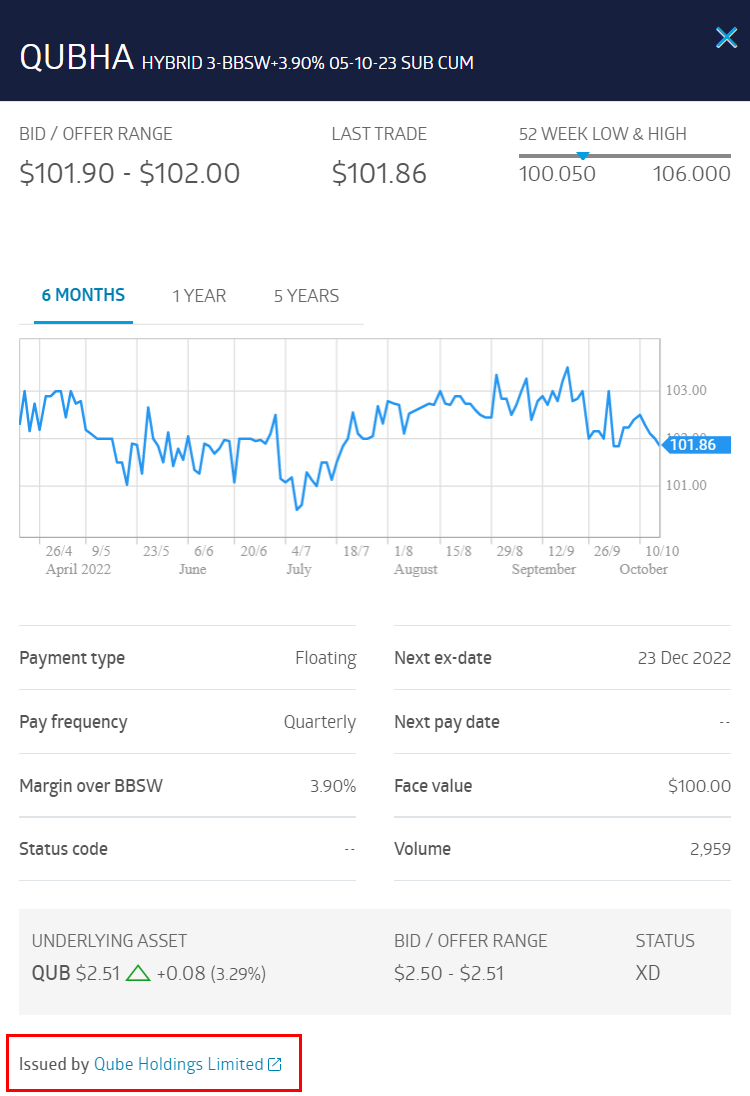
Task: Switch to the 5 YEARS chart tab
Action: pos(306,296)
